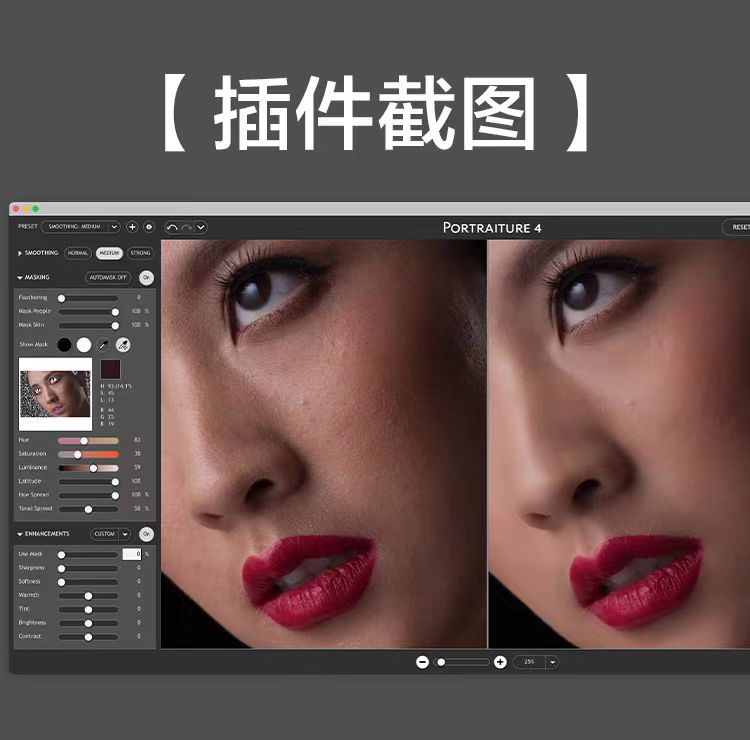Click the Use Mask value field
750x740 pixels.
132,554
